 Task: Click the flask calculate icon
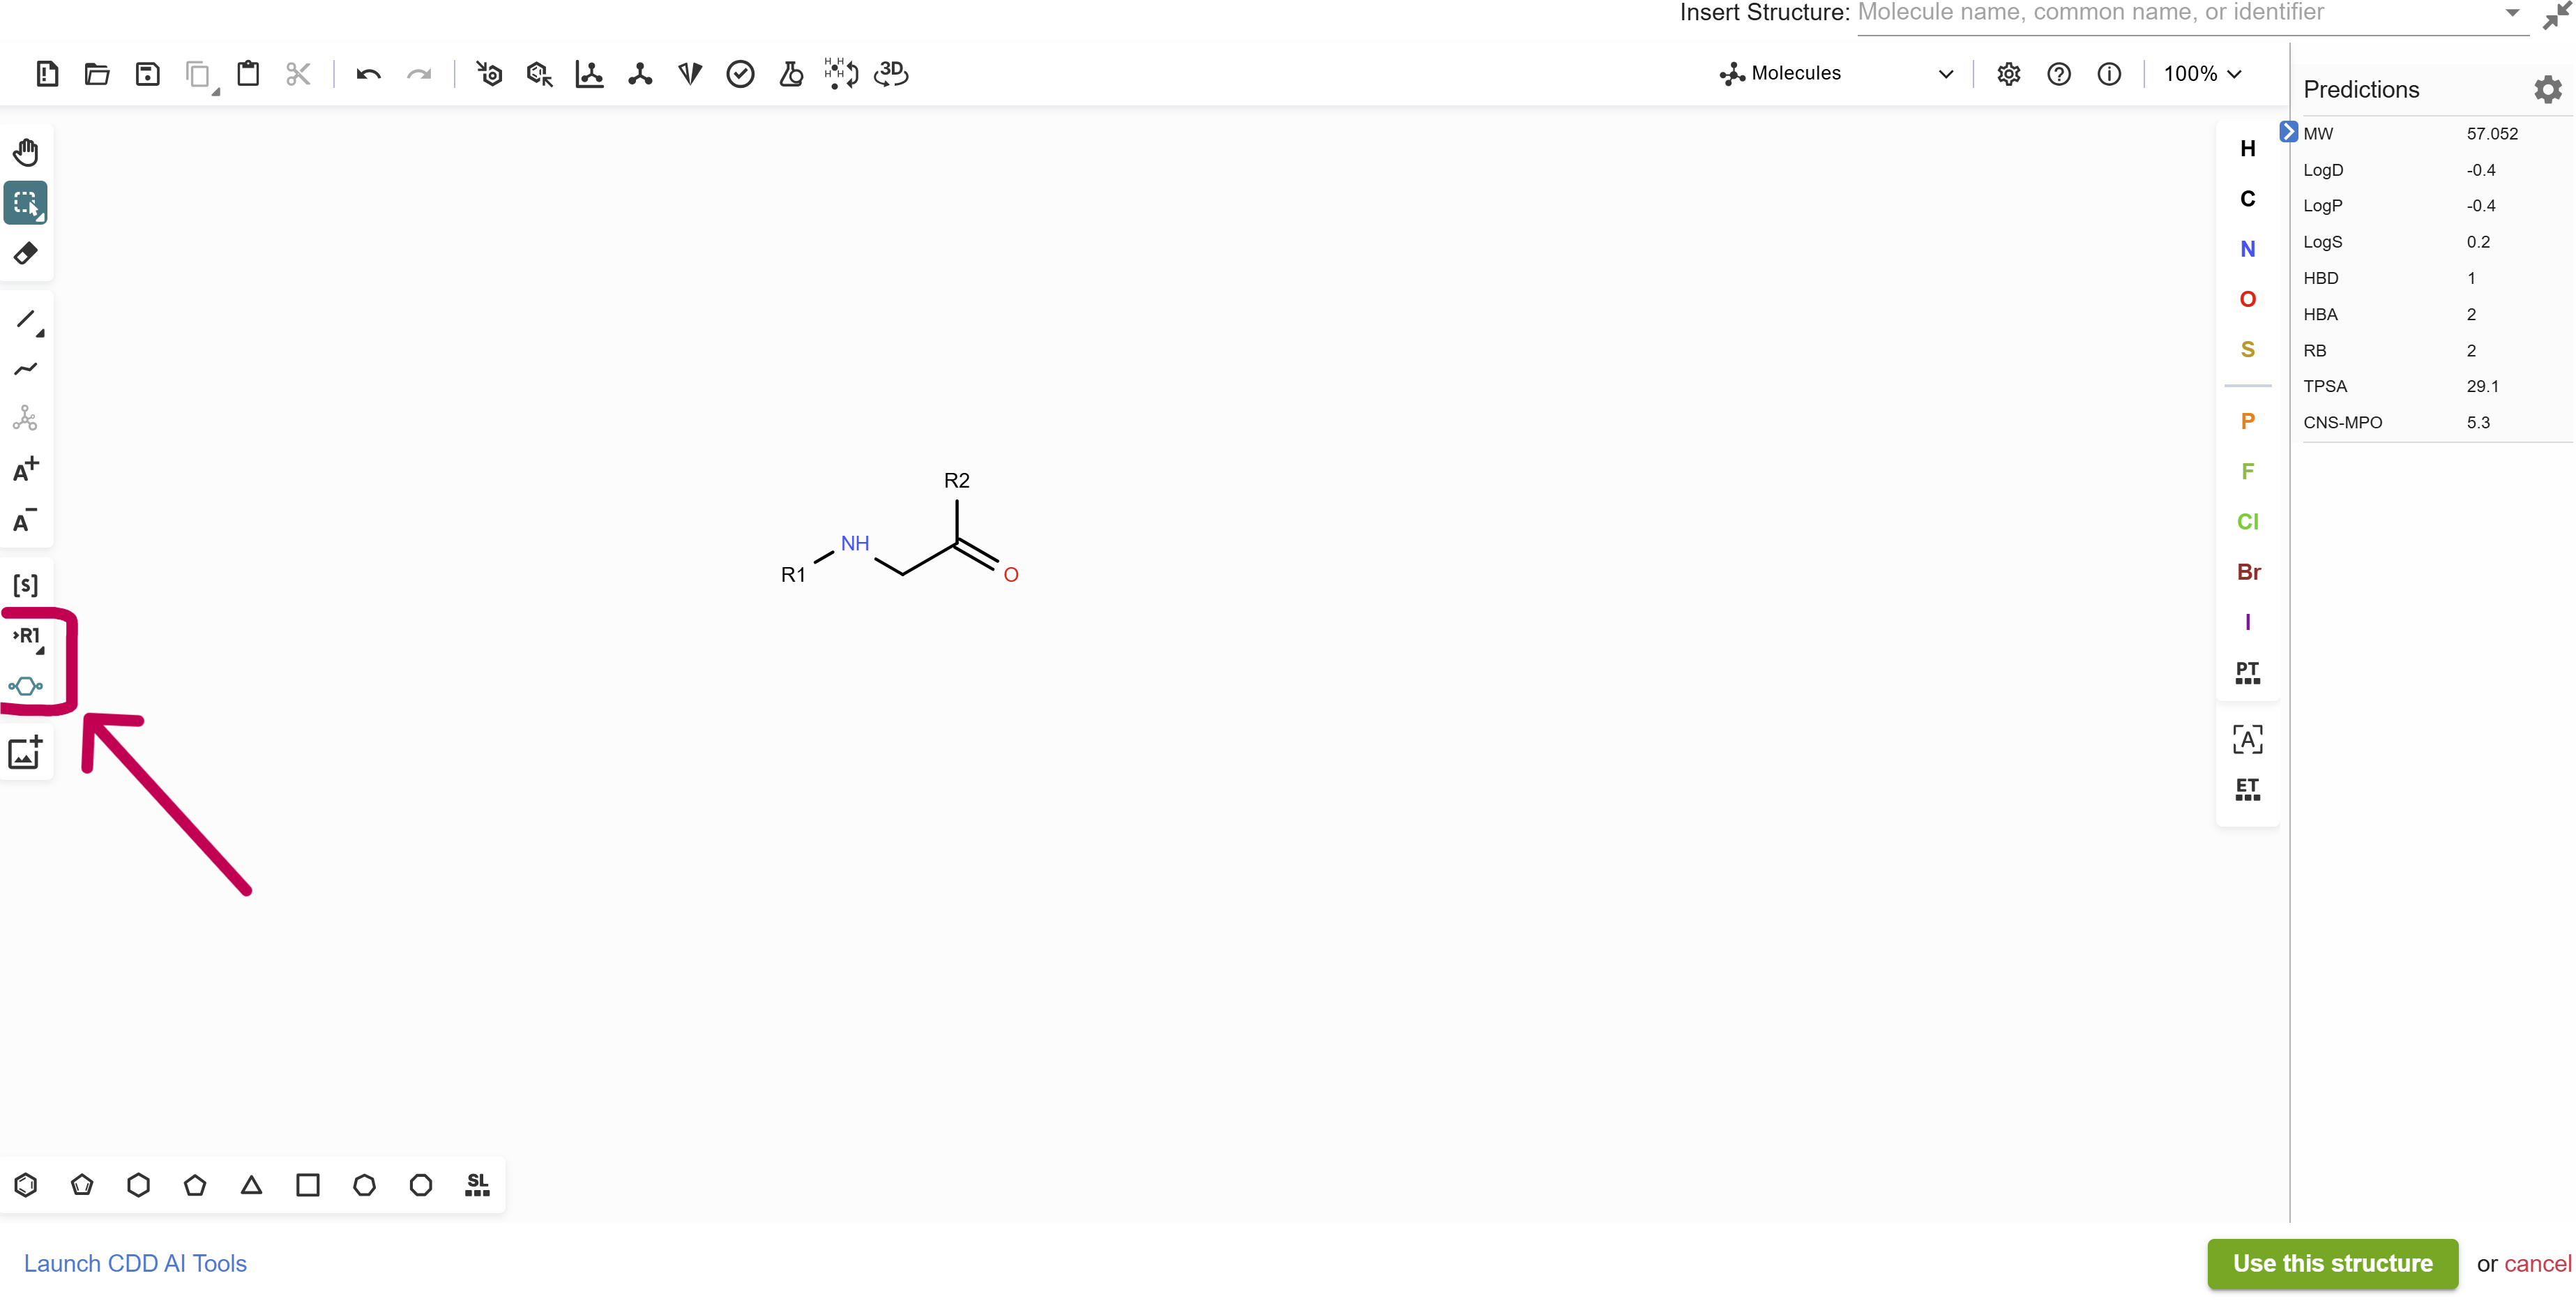point(791,74)
